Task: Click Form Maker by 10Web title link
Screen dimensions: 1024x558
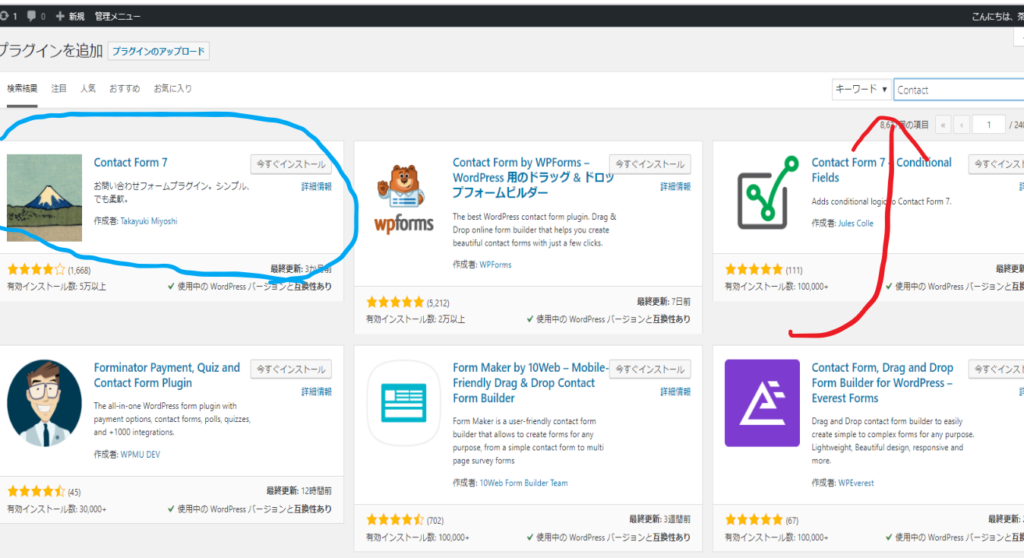Action: tap(530, 382)
